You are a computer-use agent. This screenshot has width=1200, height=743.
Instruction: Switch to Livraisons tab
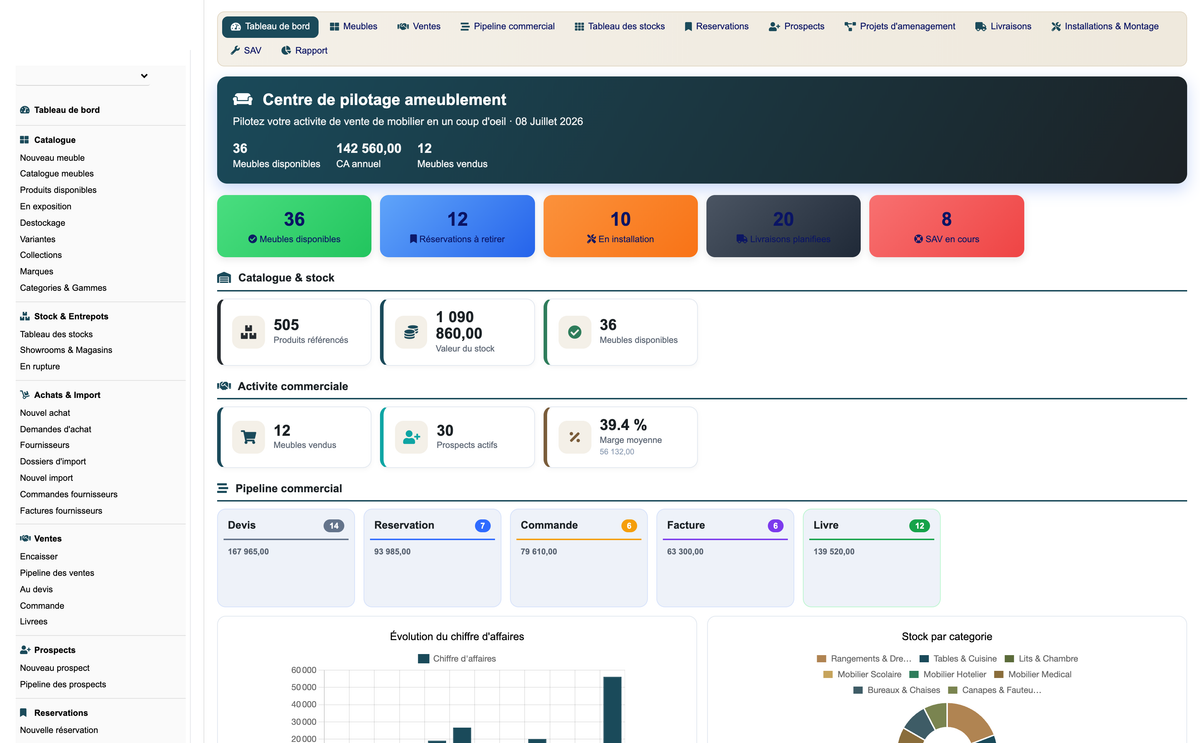pyautogui.click(x=1003, y=26)
